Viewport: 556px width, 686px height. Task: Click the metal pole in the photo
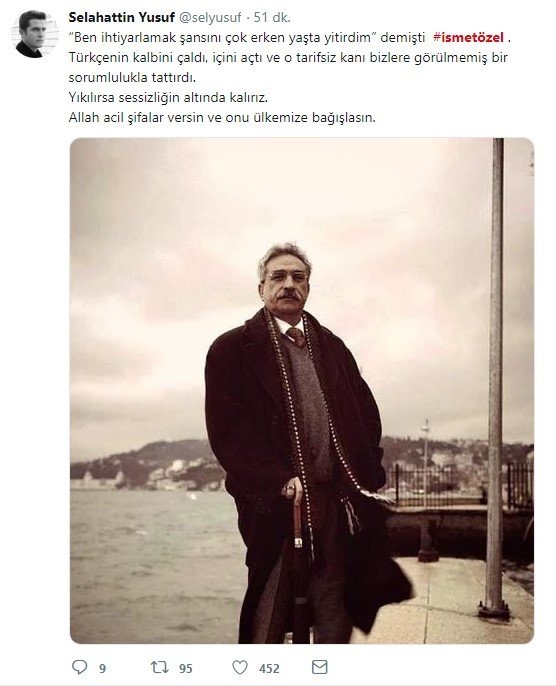pyautogui.click(x=495, y=378)
